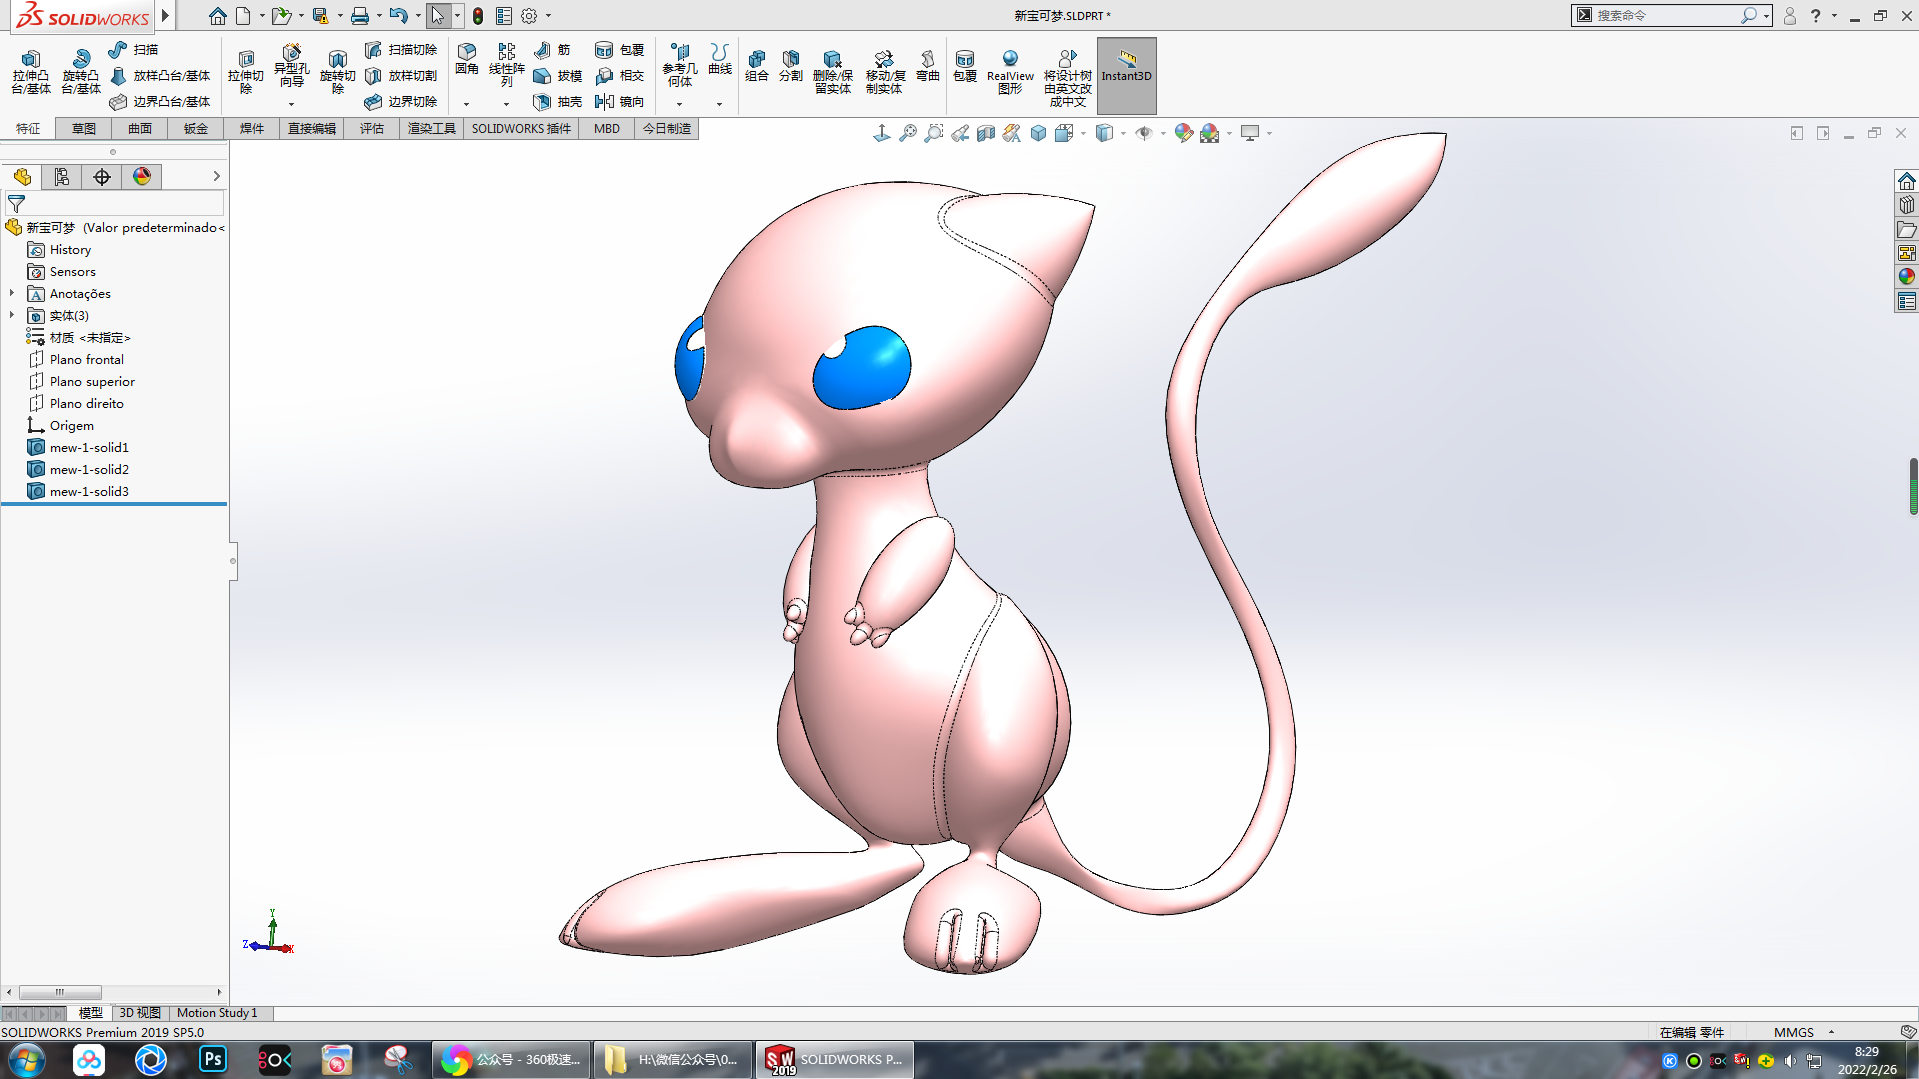Choose the Intersect (相交) tool

619,75
